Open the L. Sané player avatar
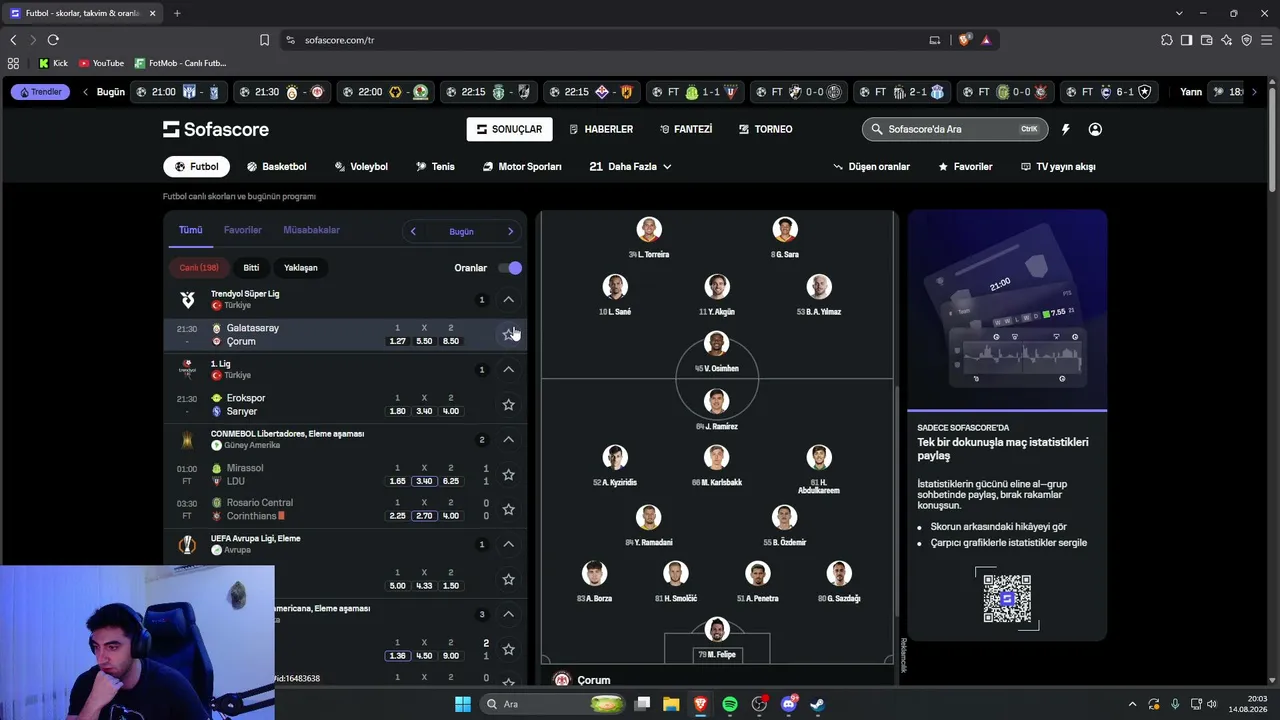 (x=615, y=287)
